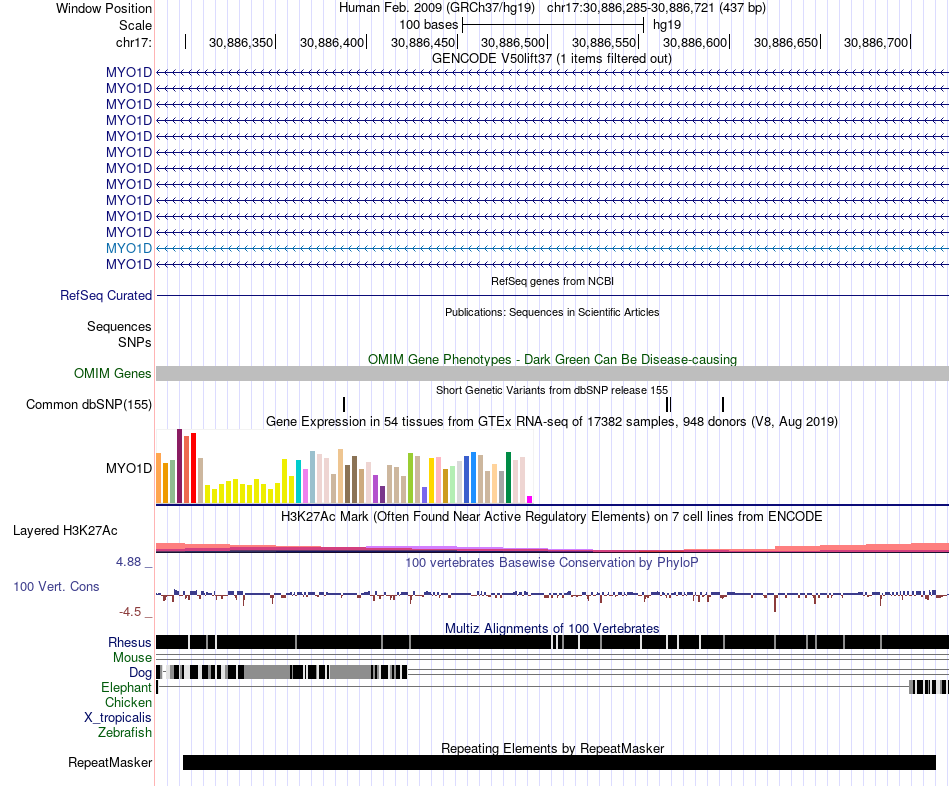The image size is (950, 786).
Task: Click the Repeating Elements by RepeatMasker title
Action: click(x=552, y=748)
